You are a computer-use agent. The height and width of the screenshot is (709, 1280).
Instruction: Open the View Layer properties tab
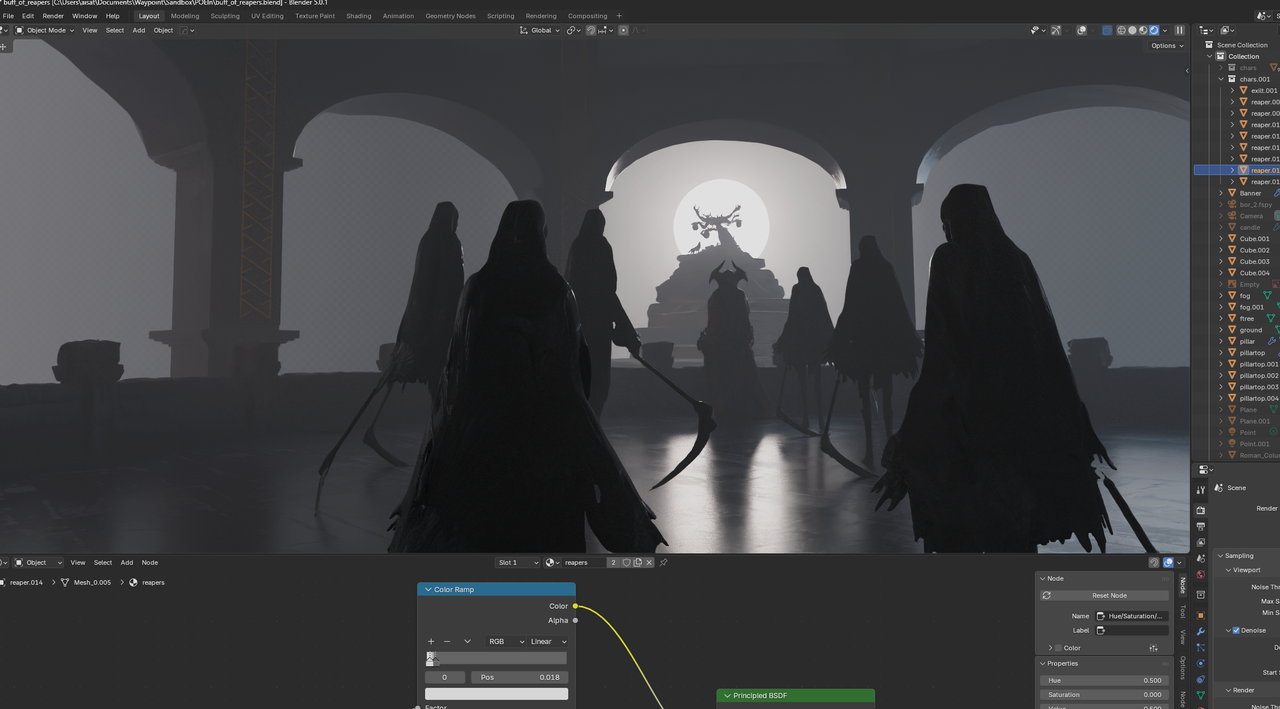pos(1201,542)
